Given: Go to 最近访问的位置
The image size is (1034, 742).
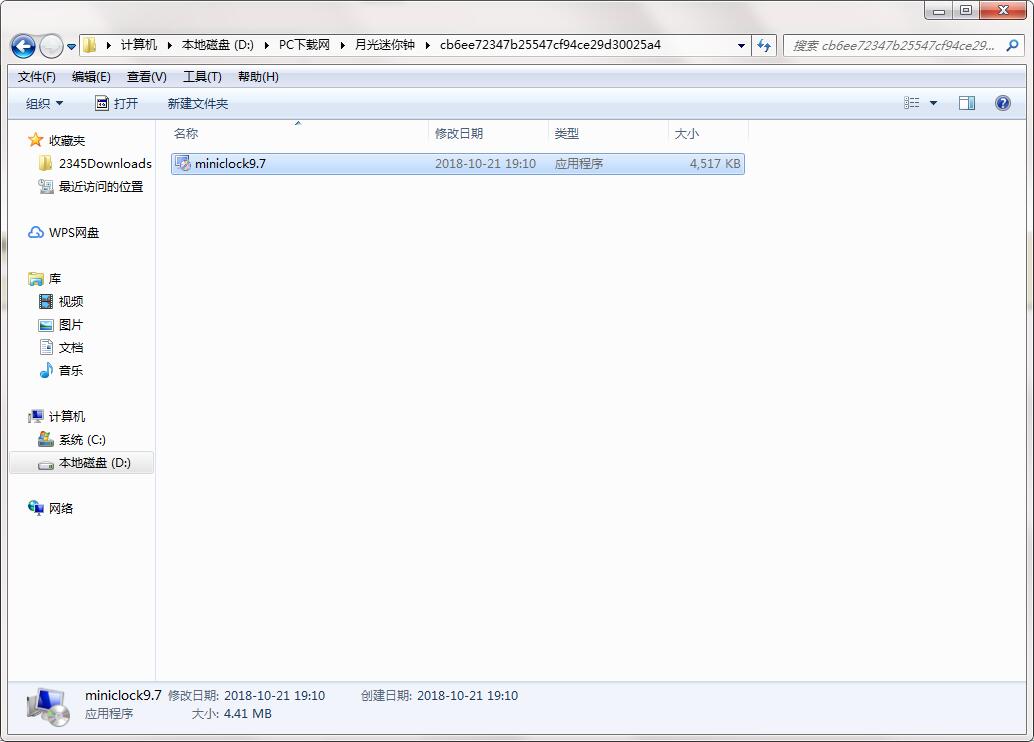Looking at the screenshot, I should (x=91, y=187).
